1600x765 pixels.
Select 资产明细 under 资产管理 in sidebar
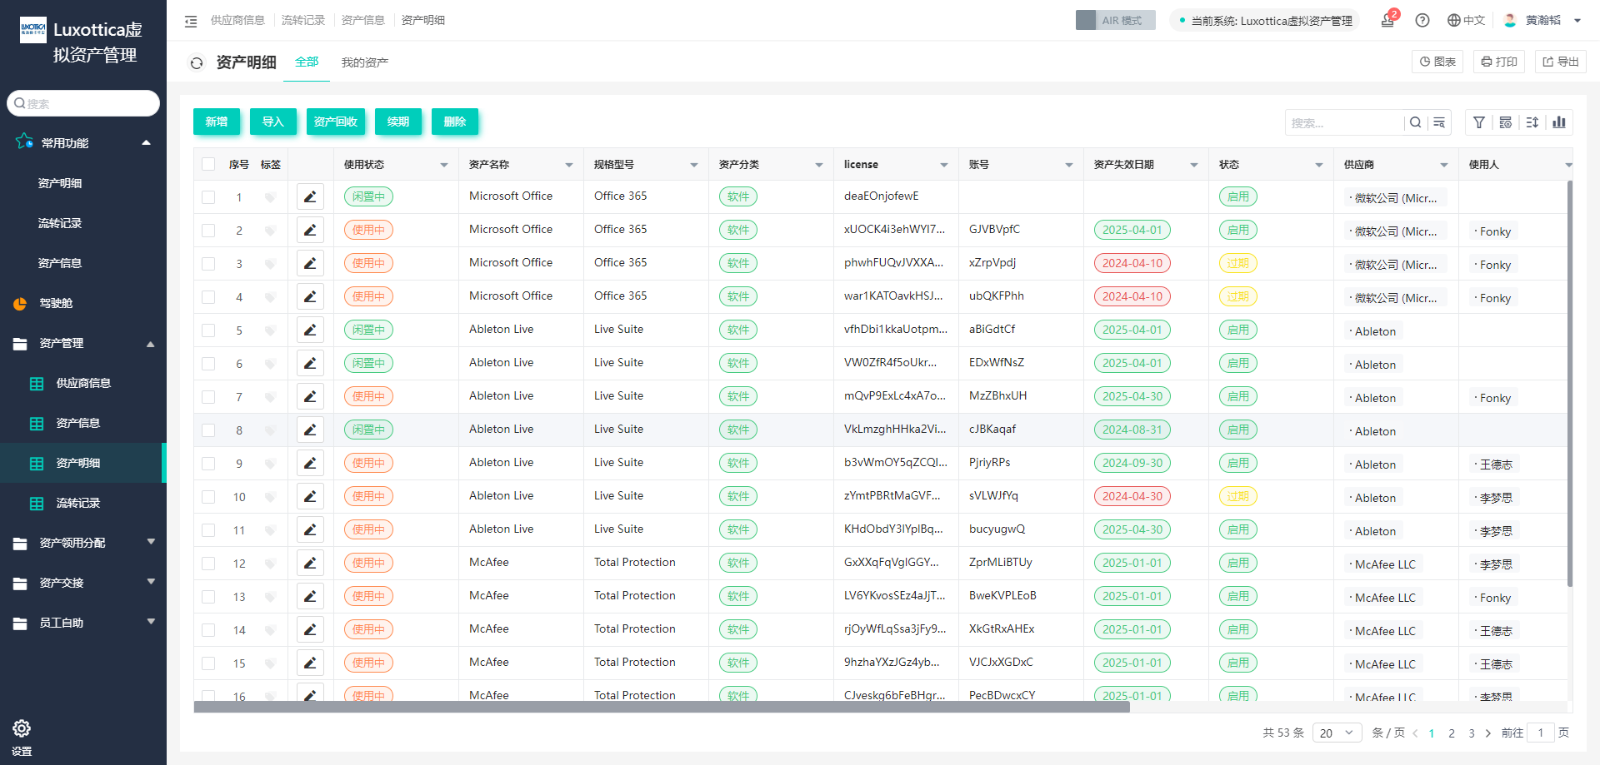coord(83,463)
